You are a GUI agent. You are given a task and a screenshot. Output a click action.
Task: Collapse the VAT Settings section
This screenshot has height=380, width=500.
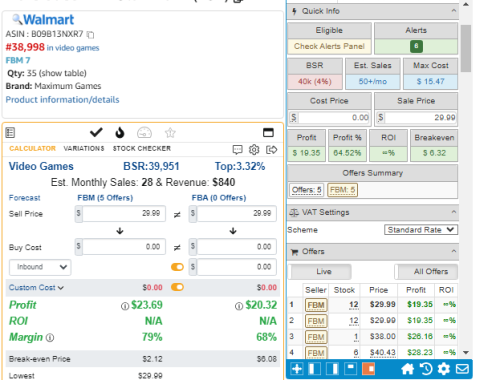tap(454, 212)
